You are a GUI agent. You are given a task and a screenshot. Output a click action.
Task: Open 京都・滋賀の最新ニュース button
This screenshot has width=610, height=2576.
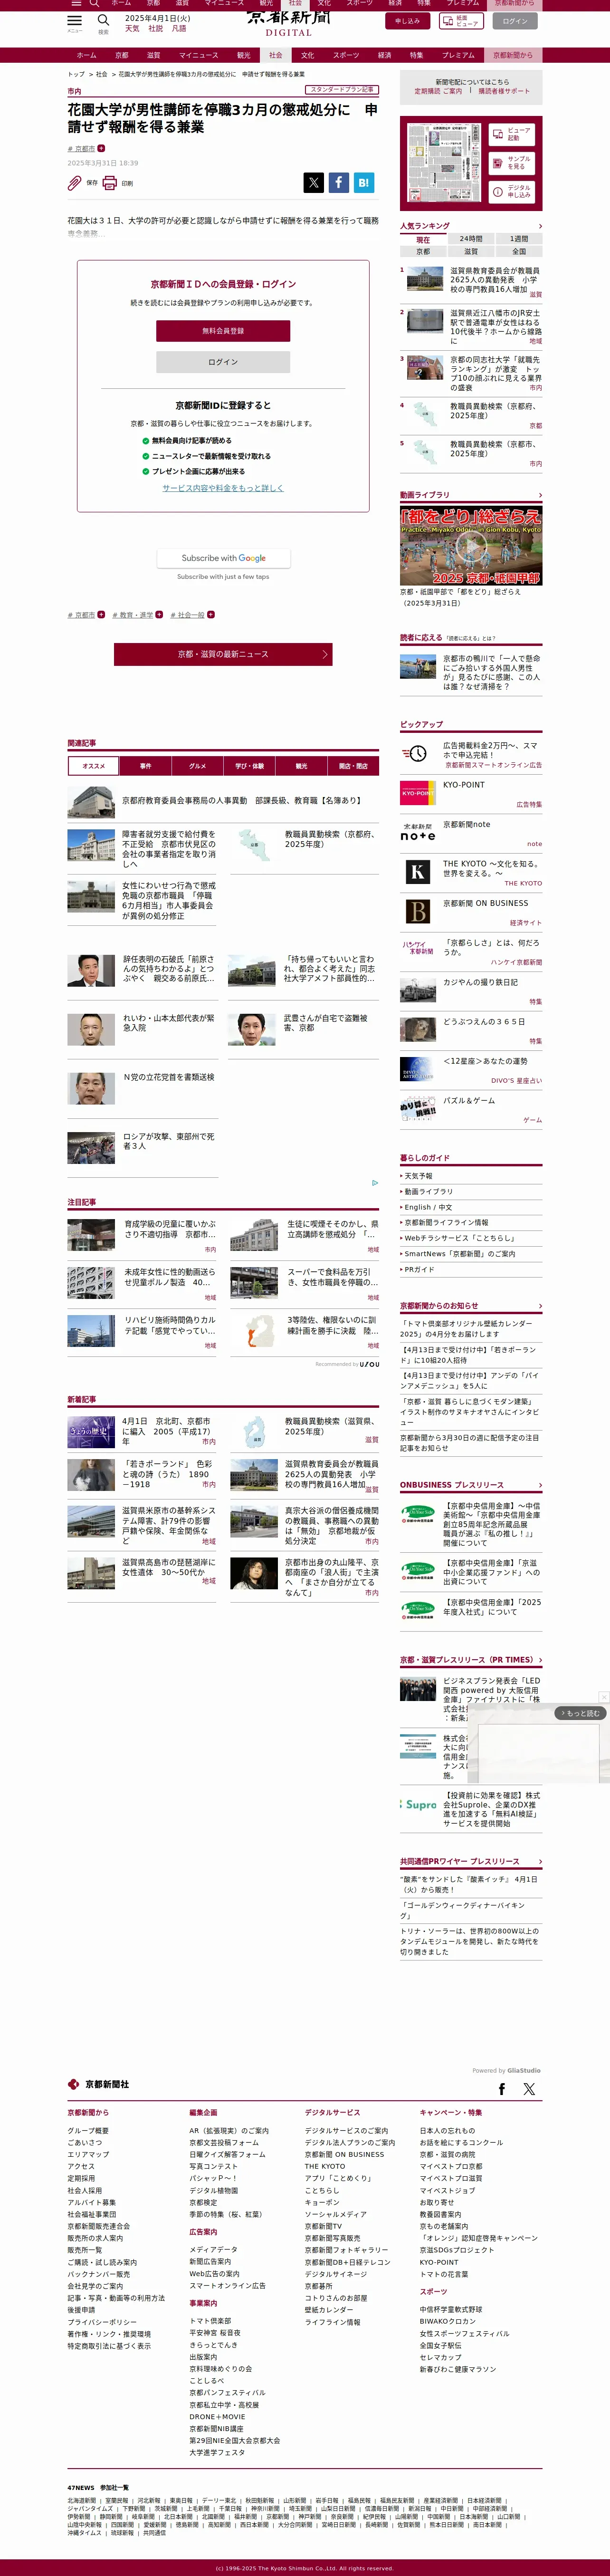coord(223,654)
